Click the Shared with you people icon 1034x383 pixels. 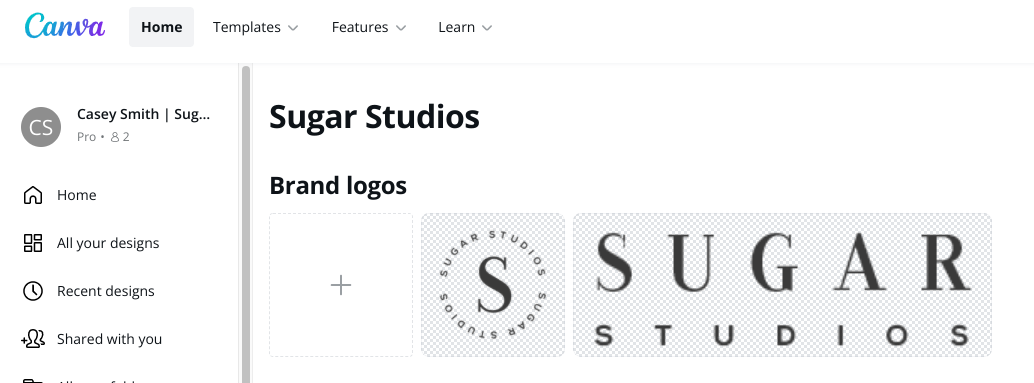[32, 339]
